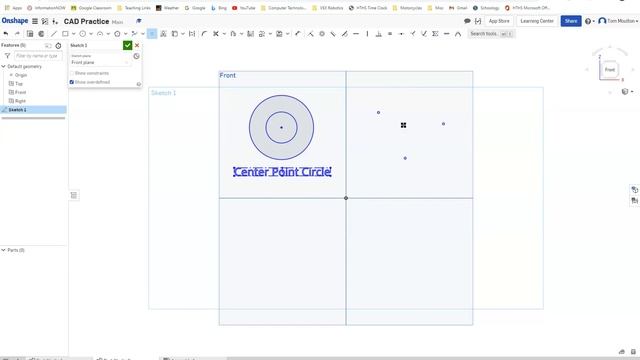This screenshot has height=360, width=640.
Task: Apply the Horizontal constraint tool
Action: coord(356,34)
